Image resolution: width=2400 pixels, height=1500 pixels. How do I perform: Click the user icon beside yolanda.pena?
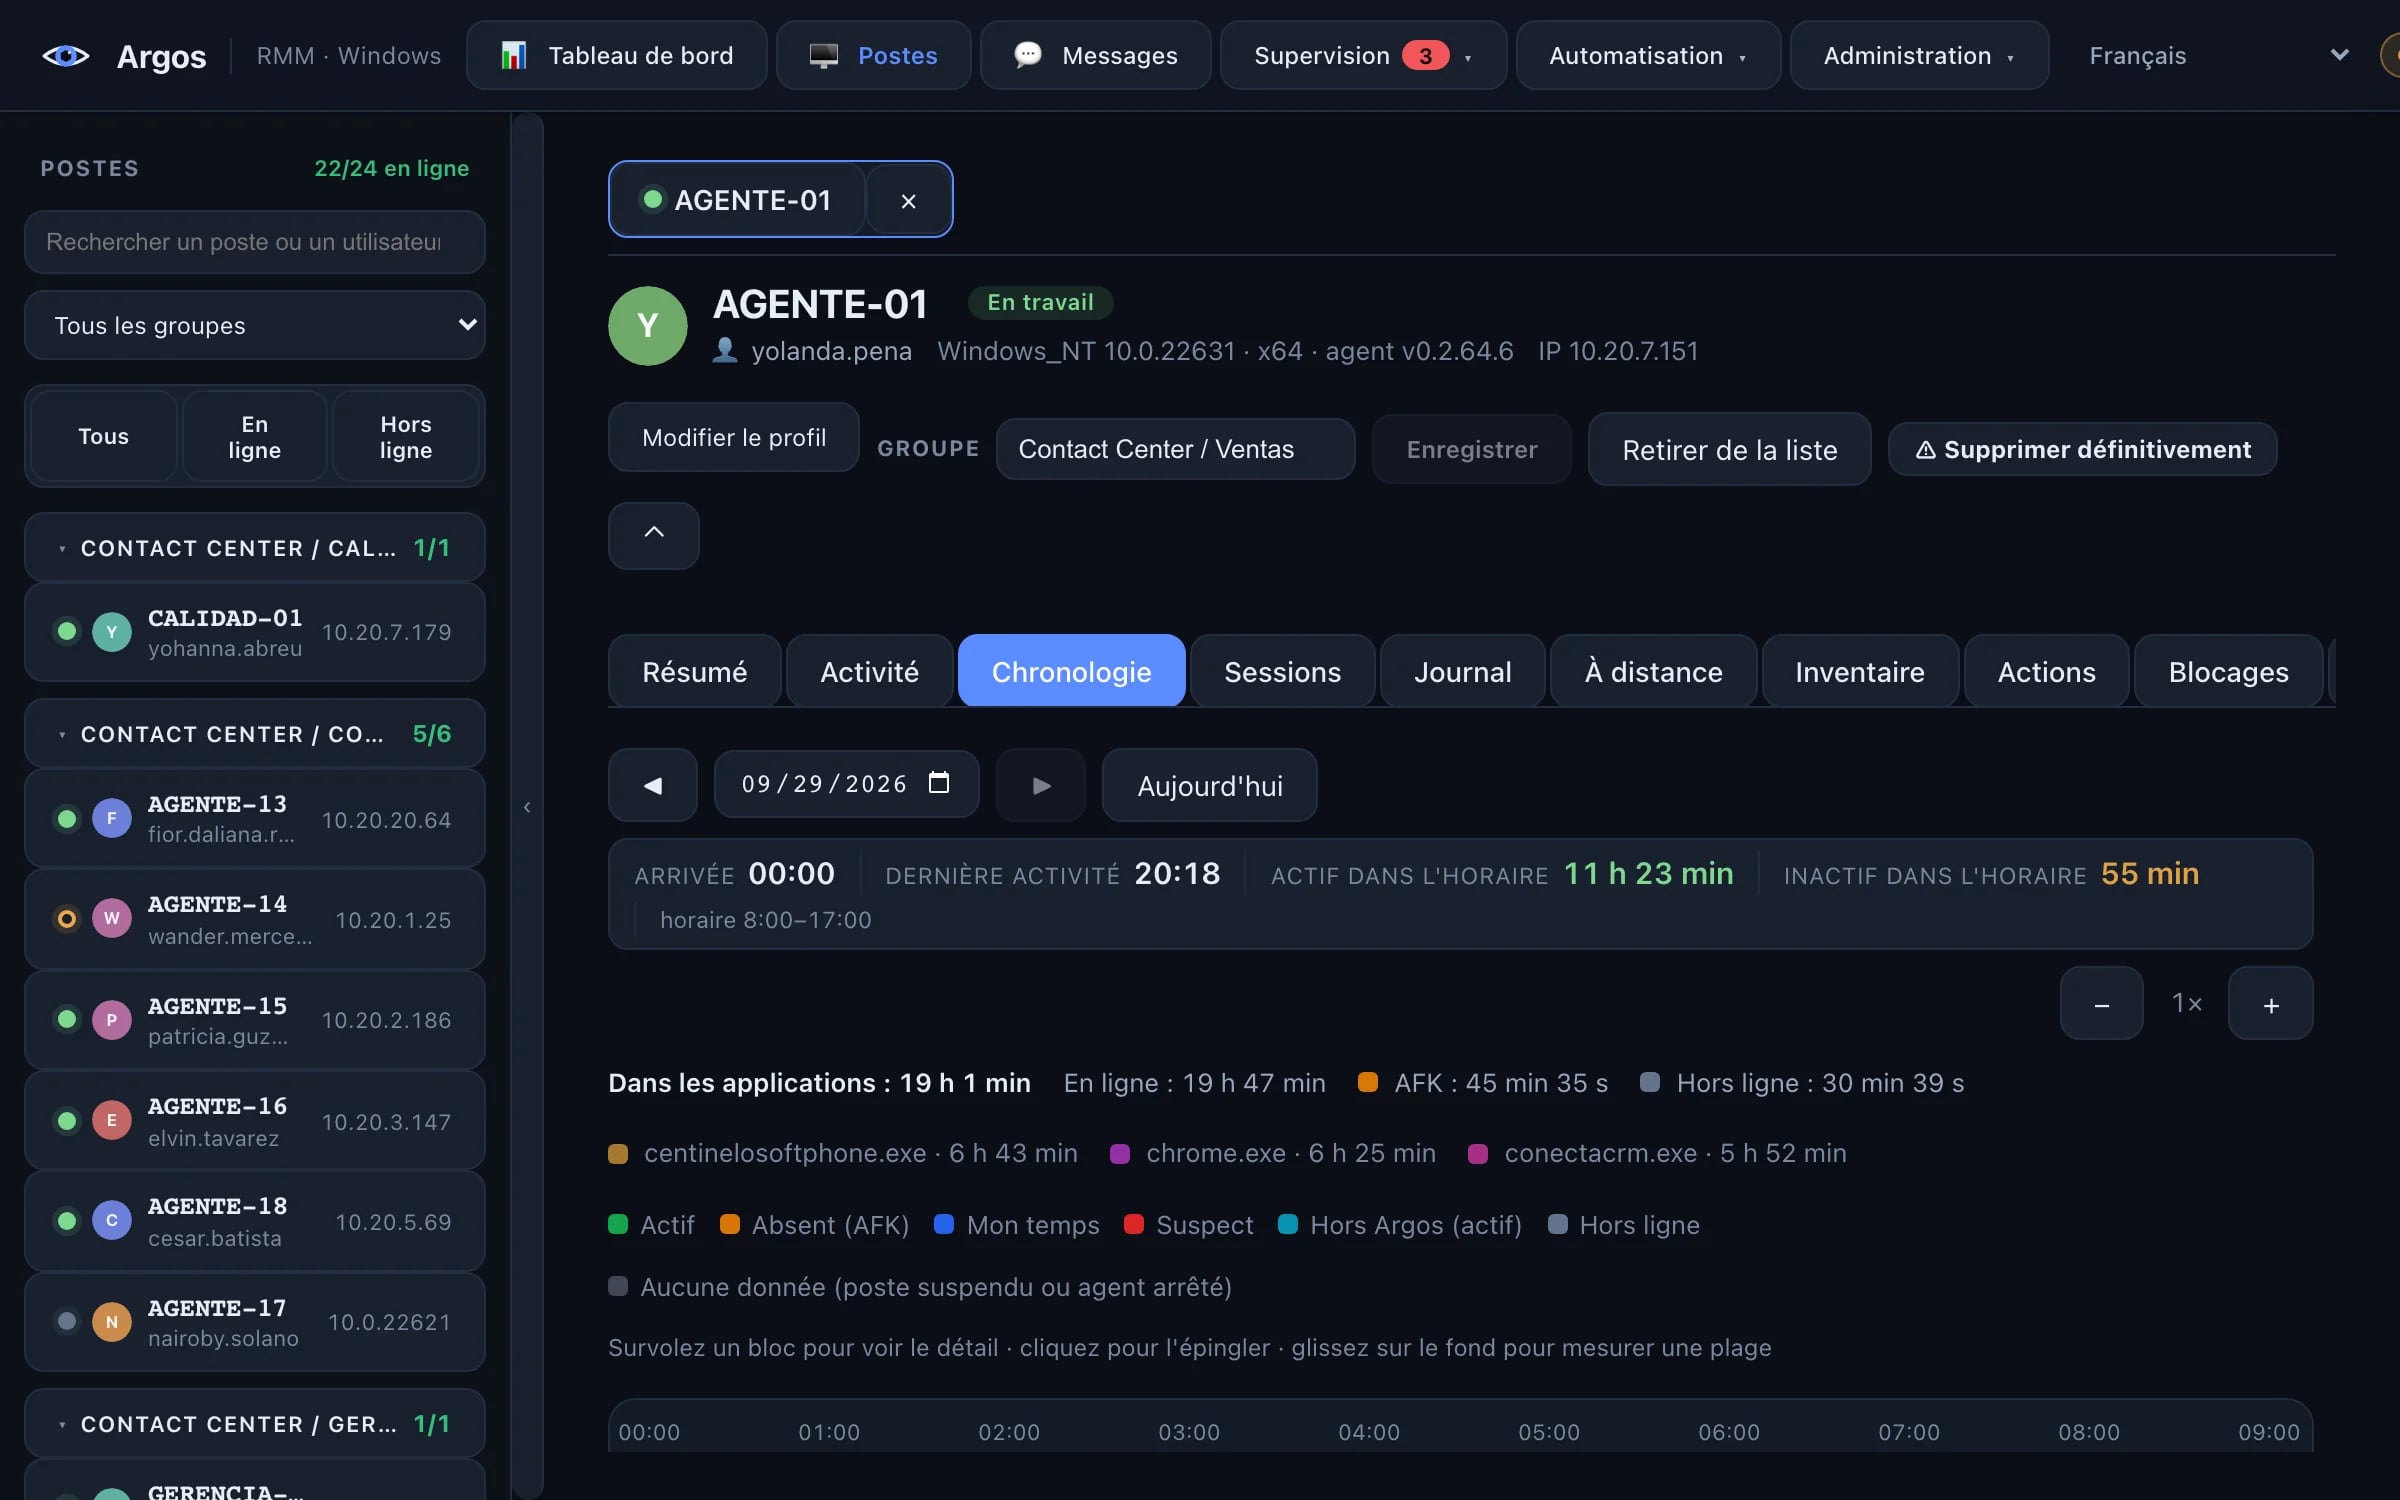(725, 350)
